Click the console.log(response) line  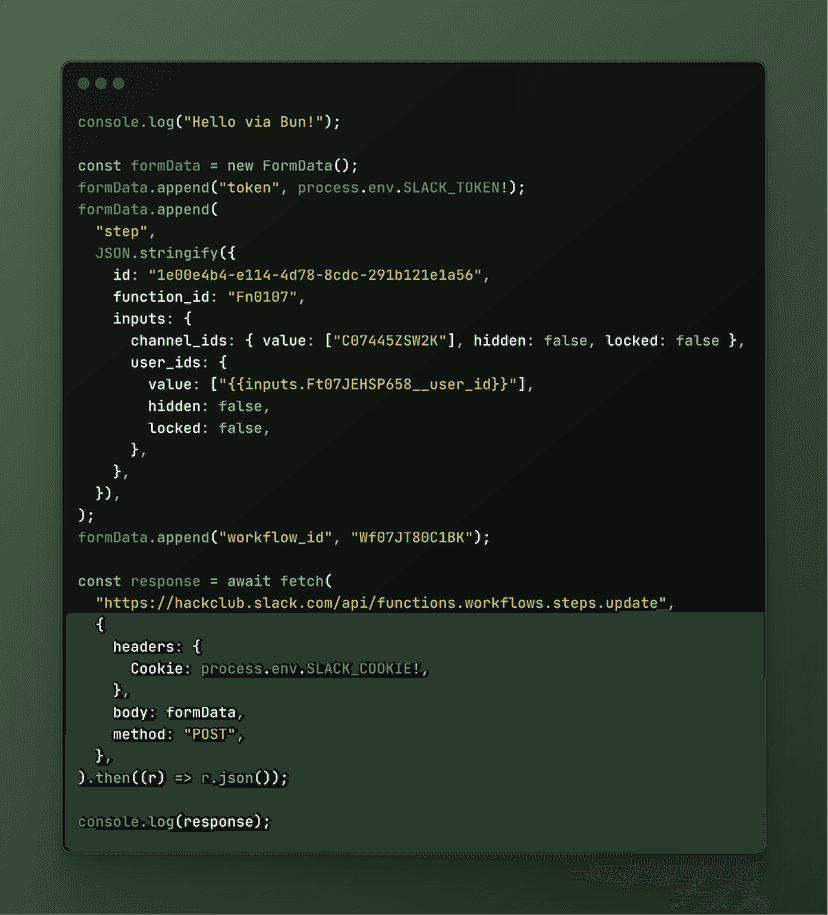coord(174,822)
